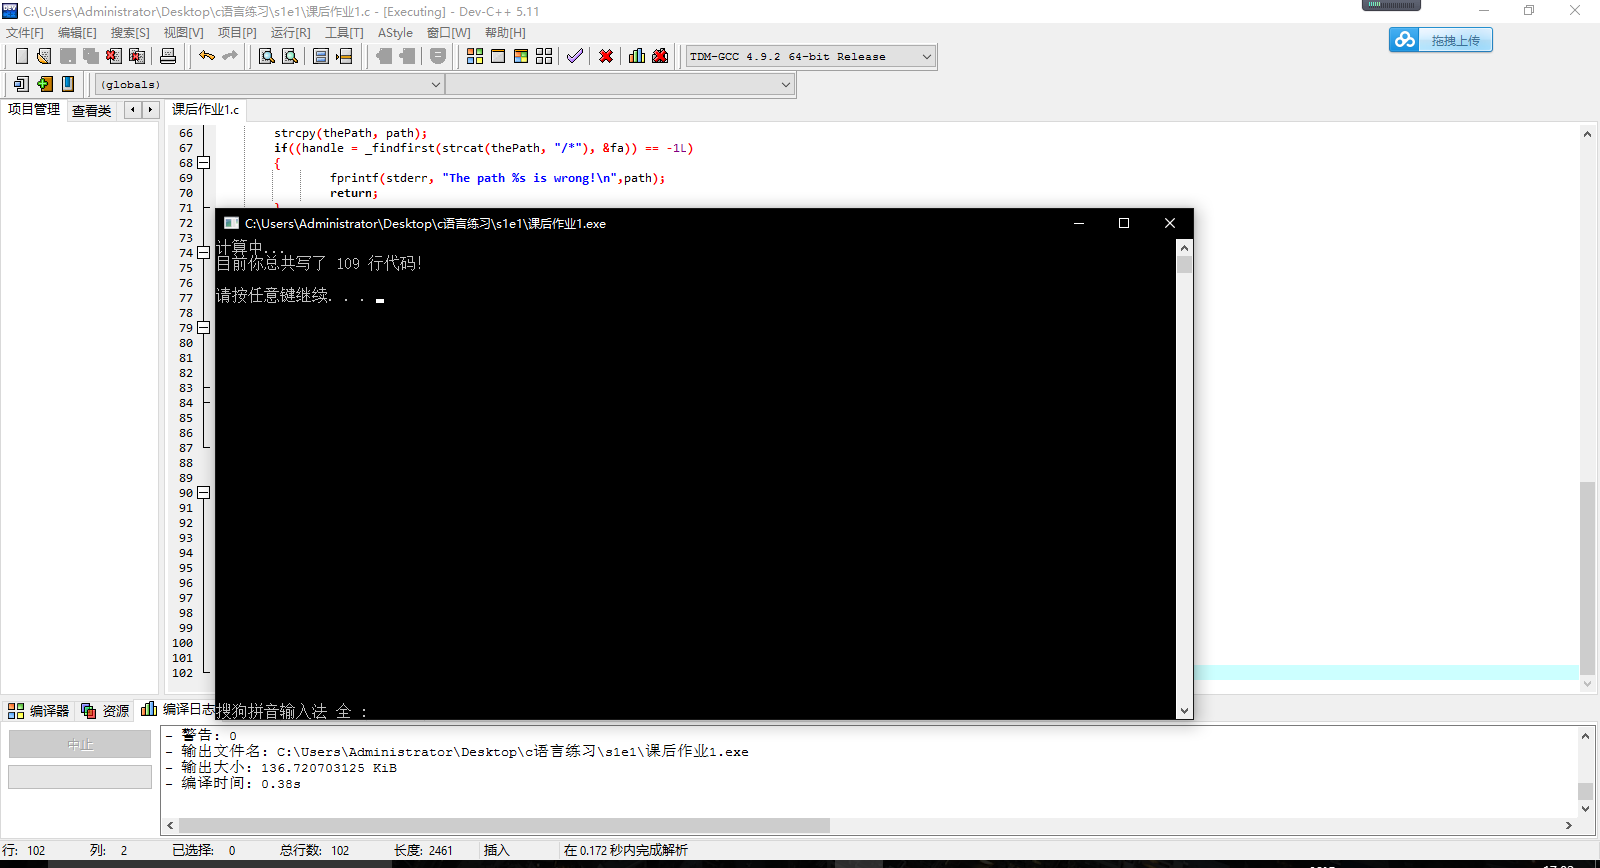Click the Goto line icon

(x=344, y=56)
